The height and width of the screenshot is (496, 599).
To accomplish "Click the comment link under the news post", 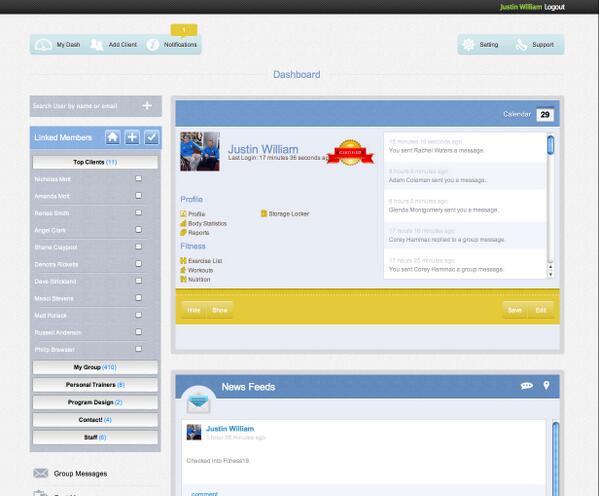I will point(204,493).
